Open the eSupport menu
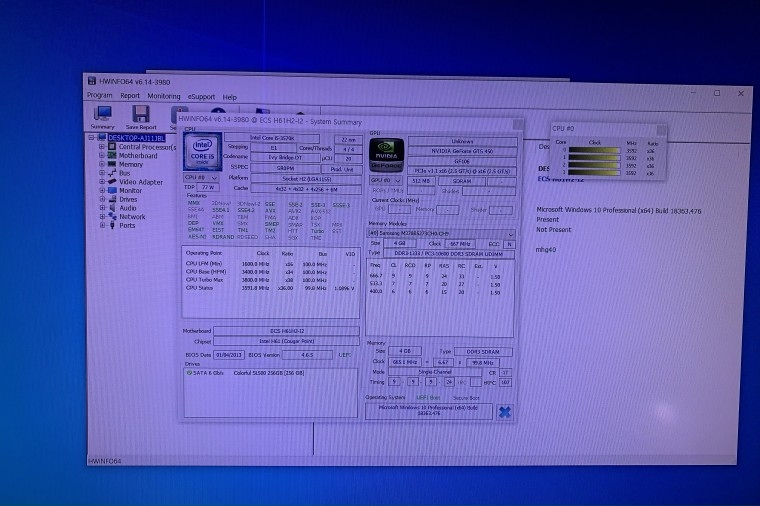760x506 pixels. pos(201,97)
